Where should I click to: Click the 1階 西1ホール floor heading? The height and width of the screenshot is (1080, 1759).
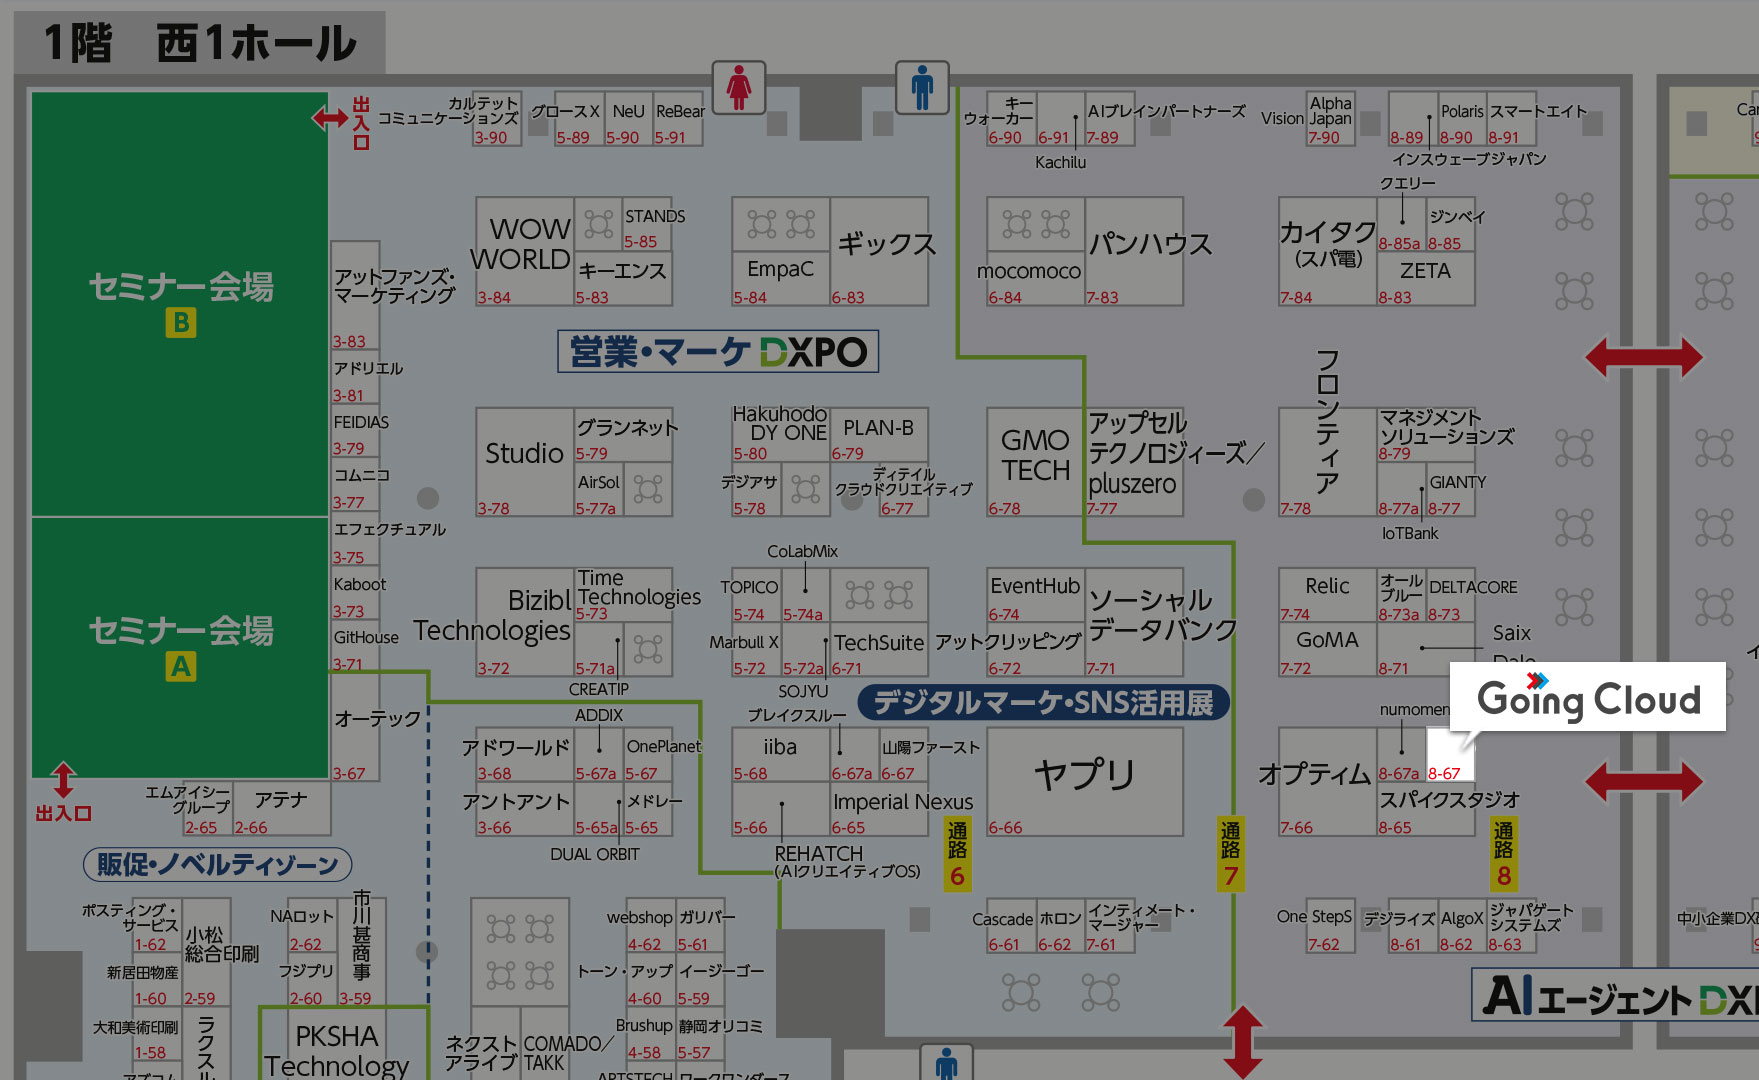pos(200,43)
